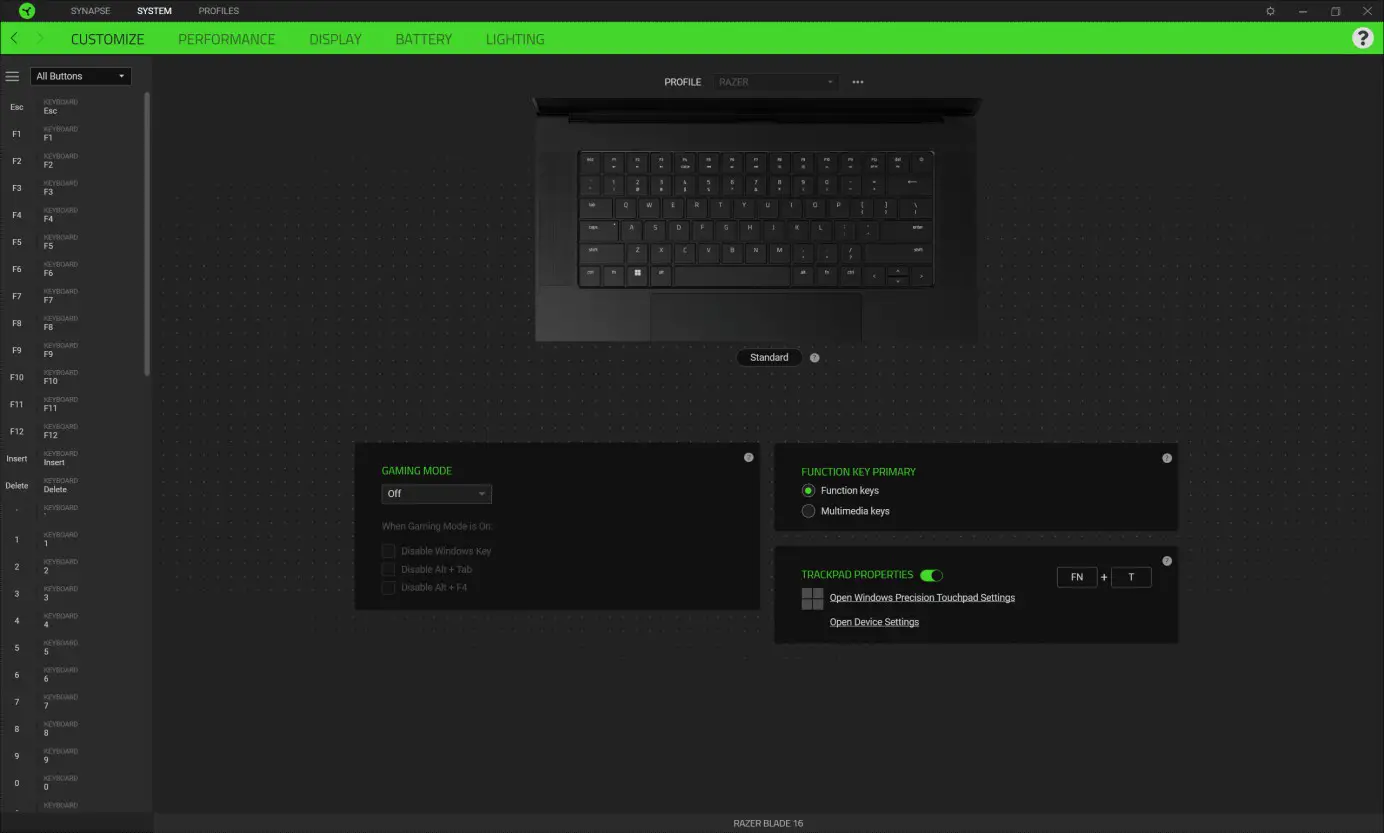Click the Gaming Mode info icon

click(x=748, y=457)
